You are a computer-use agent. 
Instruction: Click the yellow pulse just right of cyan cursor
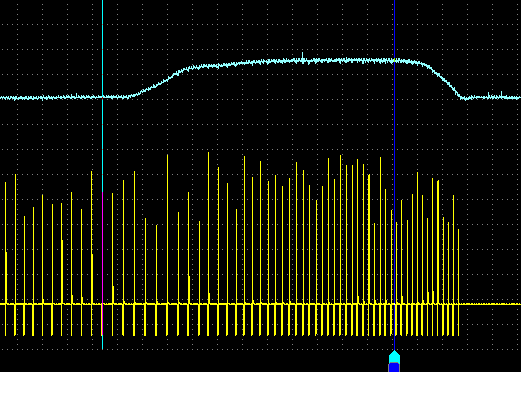113,264
